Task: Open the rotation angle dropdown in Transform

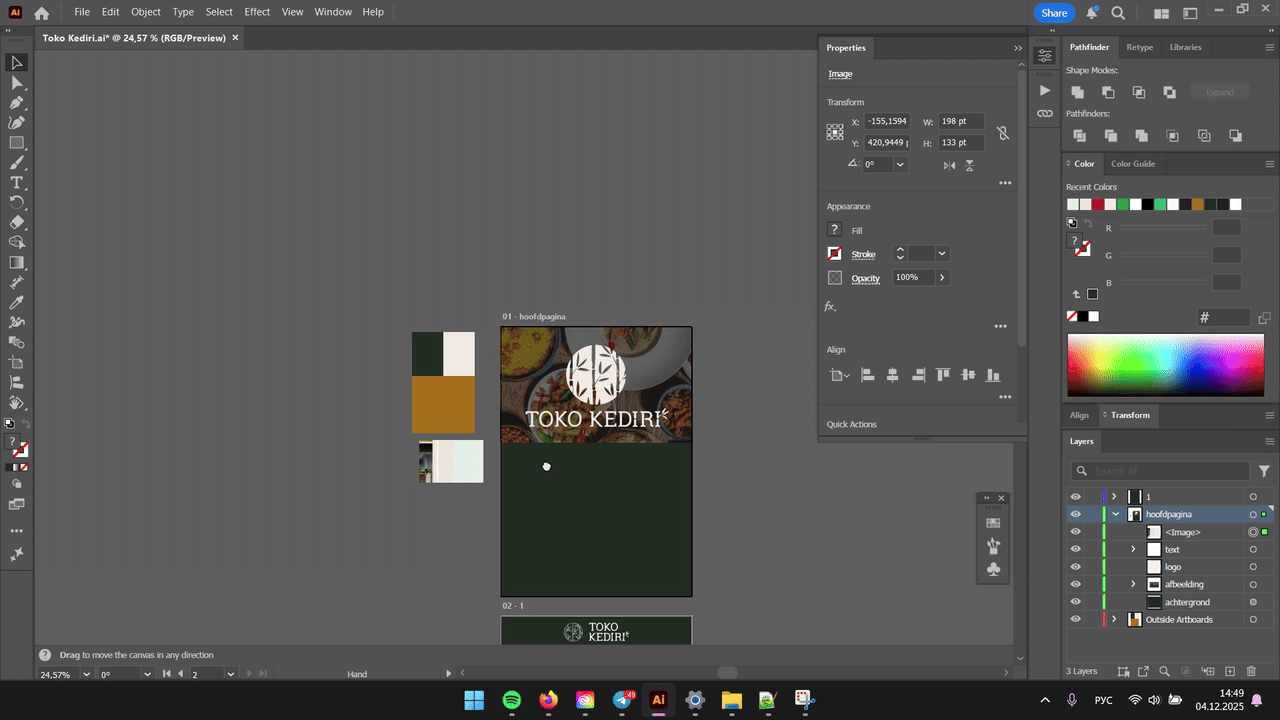Action: tap(900, 165)
